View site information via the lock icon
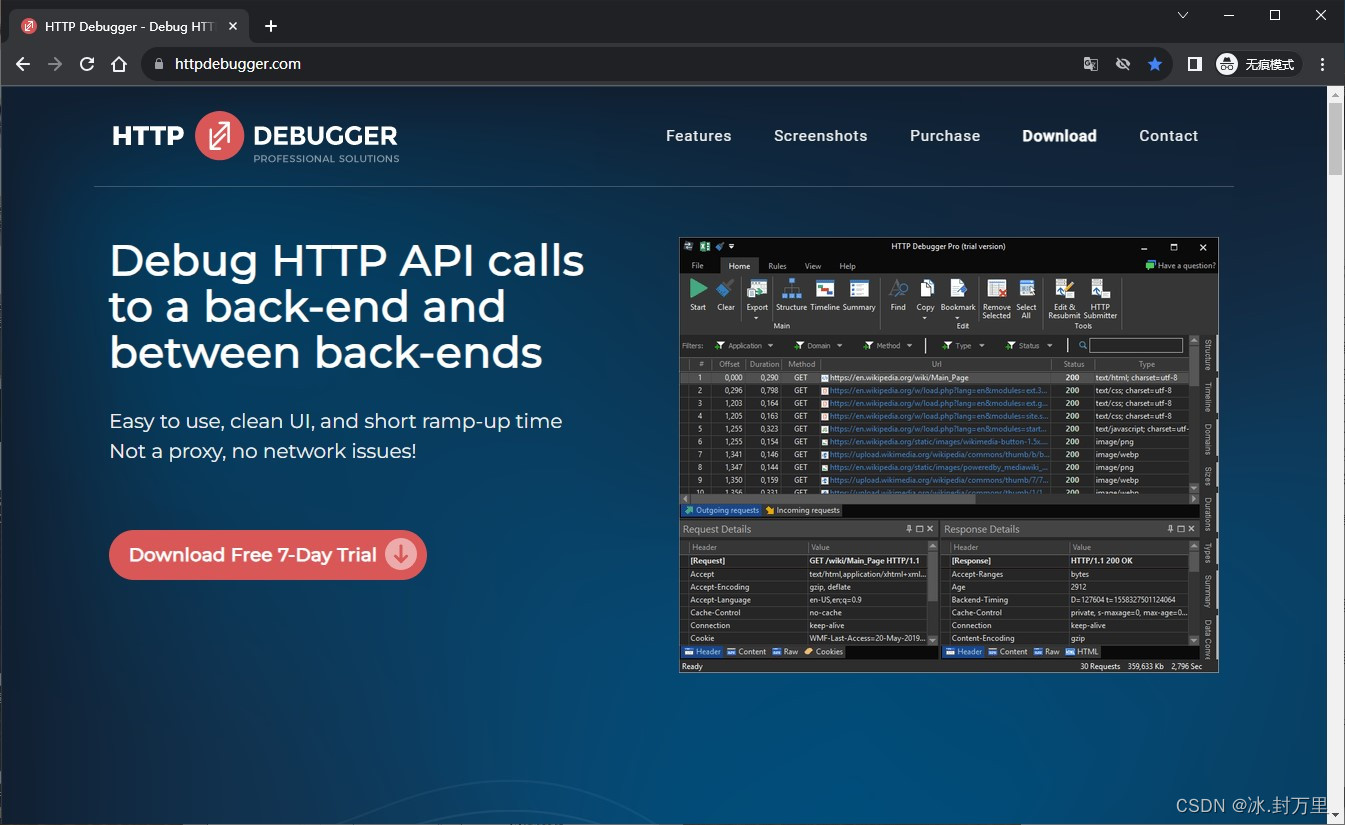This screenshot has height=825, width=1345. click(x=158, y=64)
